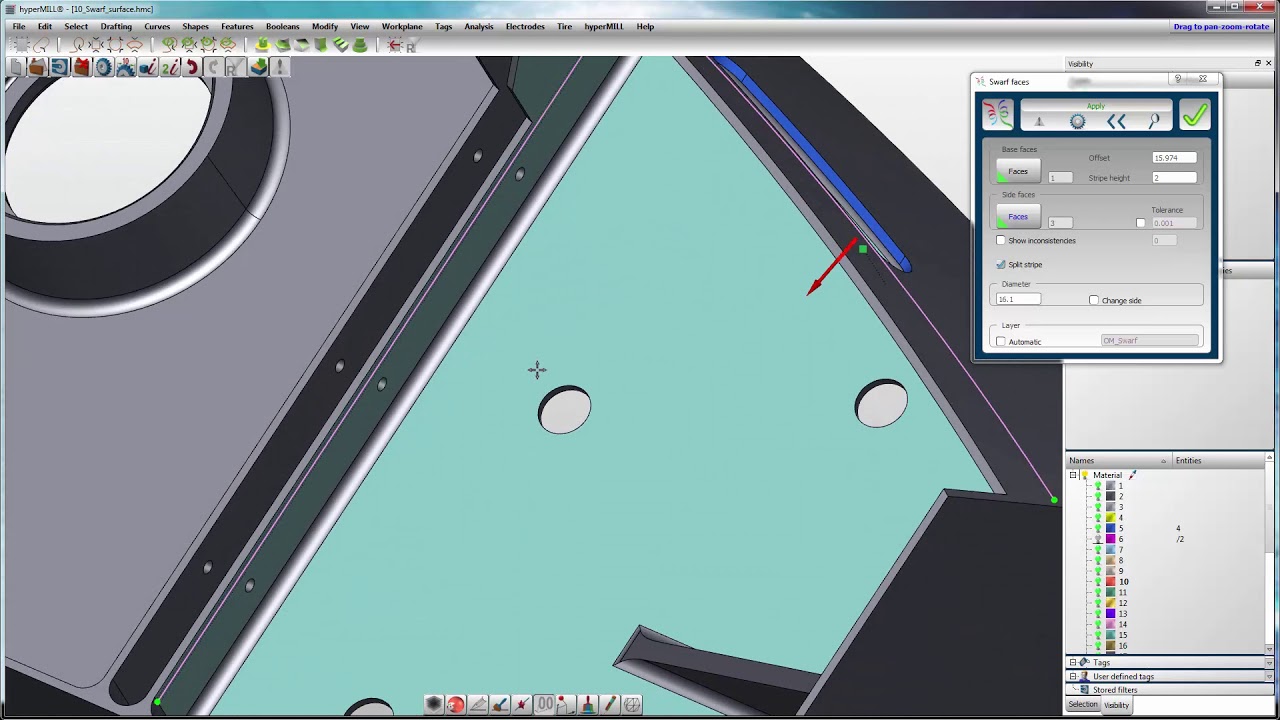Click the warning triangle icon under Apply
1280x720 pixels.
tap(1039, 122)
